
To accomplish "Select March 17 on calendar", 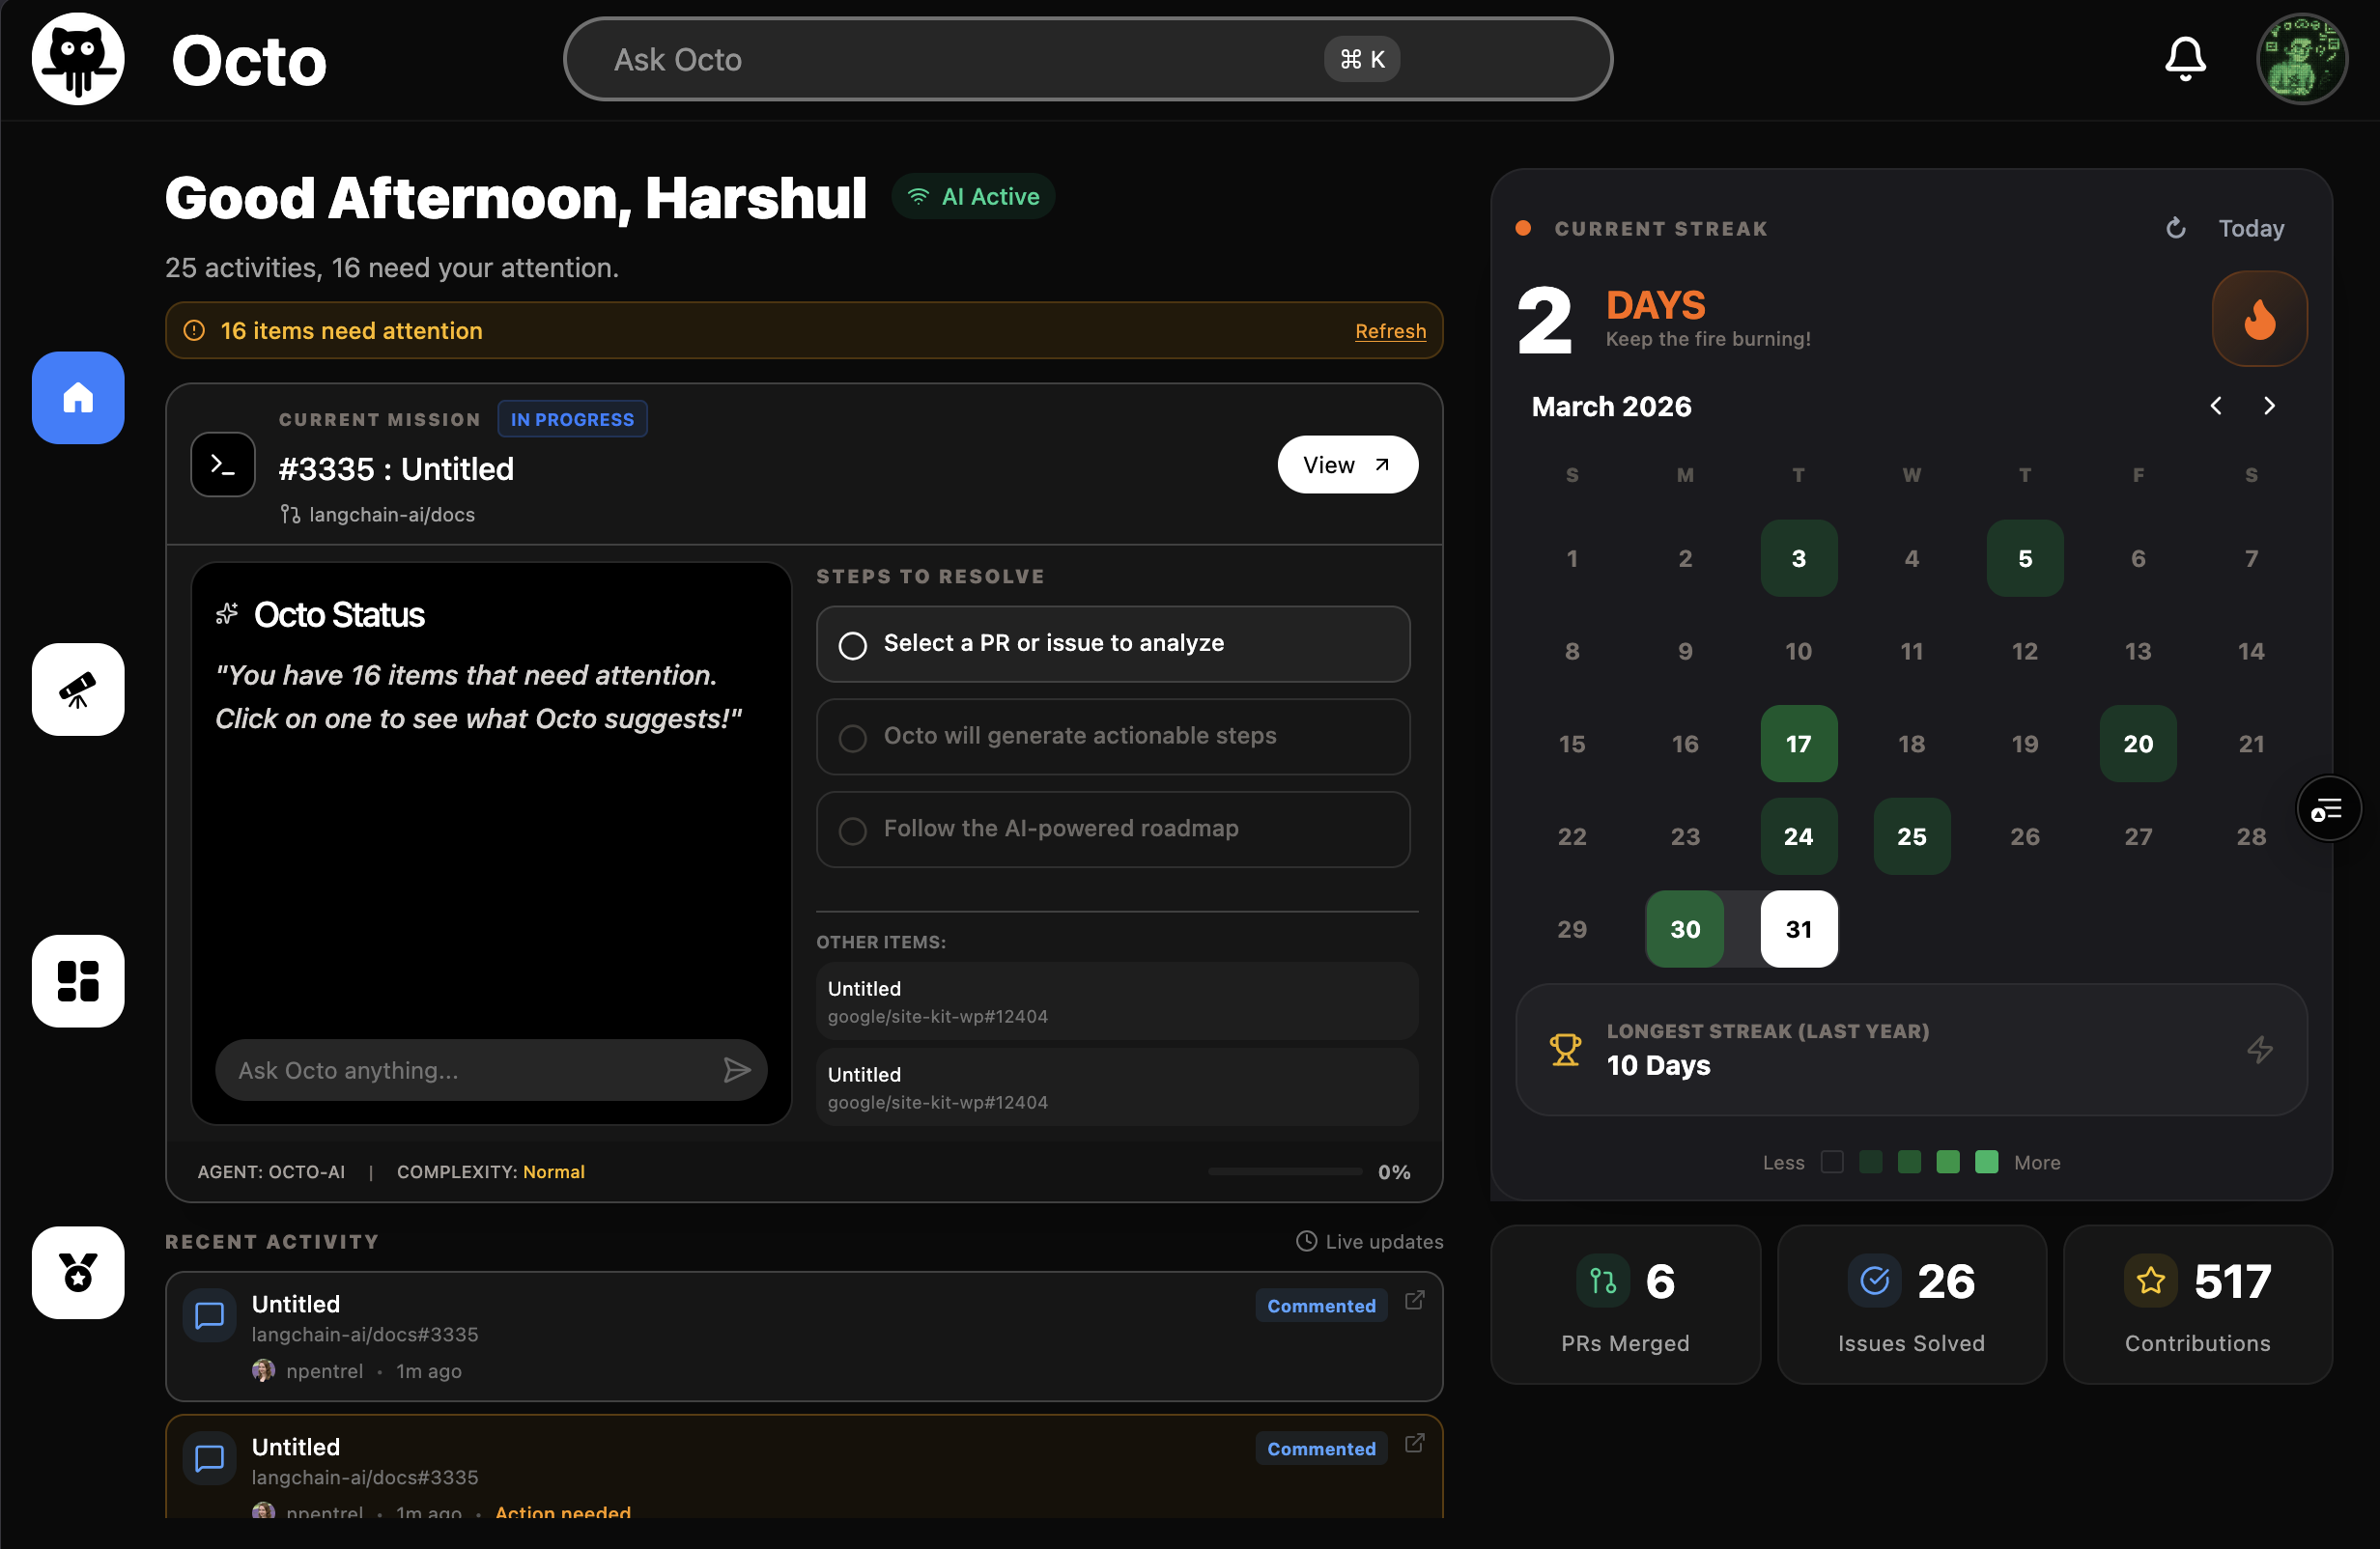I will (x=1798, y=744).
